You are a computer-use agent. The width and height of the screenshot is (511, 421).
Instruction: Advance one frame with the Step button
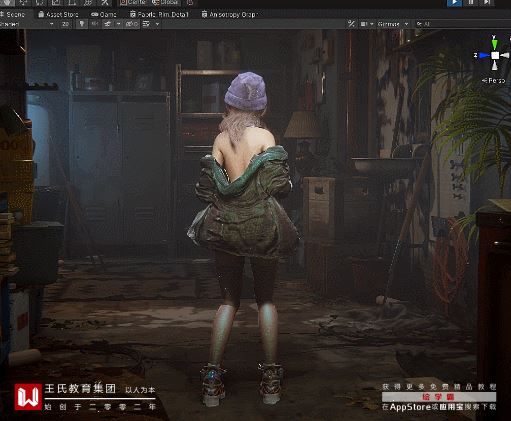[x=487, y=3]
